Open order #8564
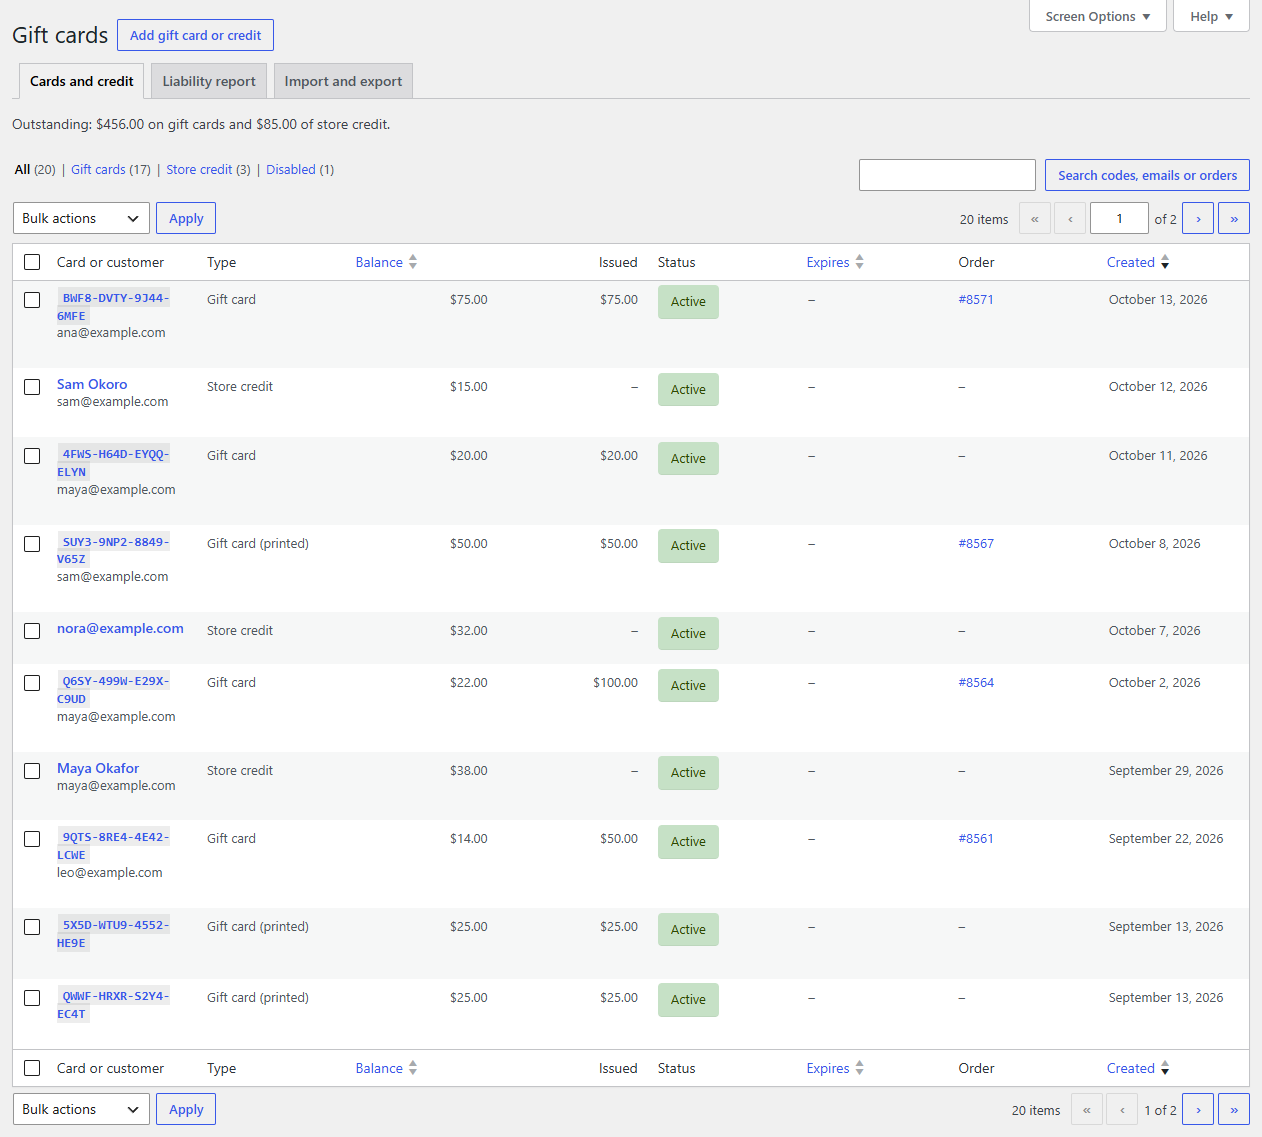 (976, 682)
